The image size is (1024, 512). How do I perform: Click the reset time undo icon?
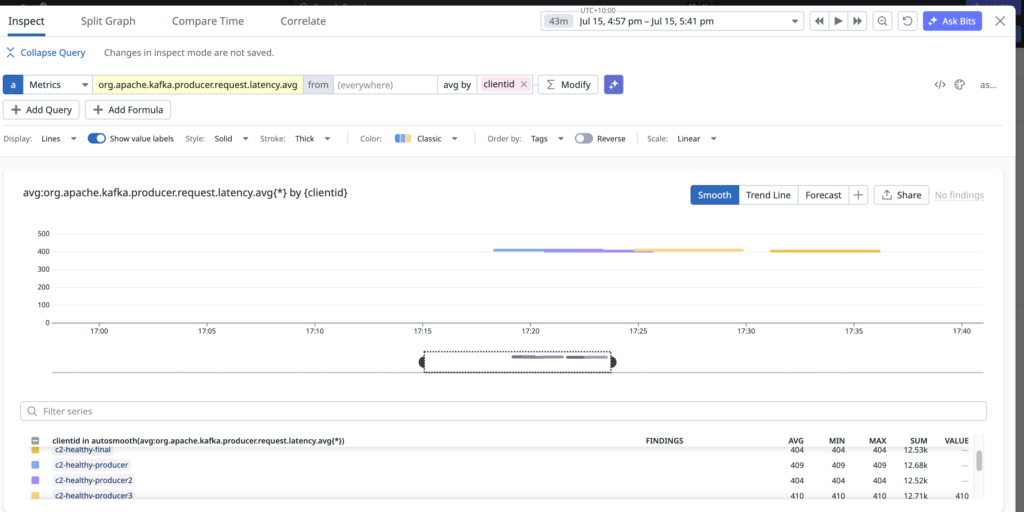(x=907, y=21)
